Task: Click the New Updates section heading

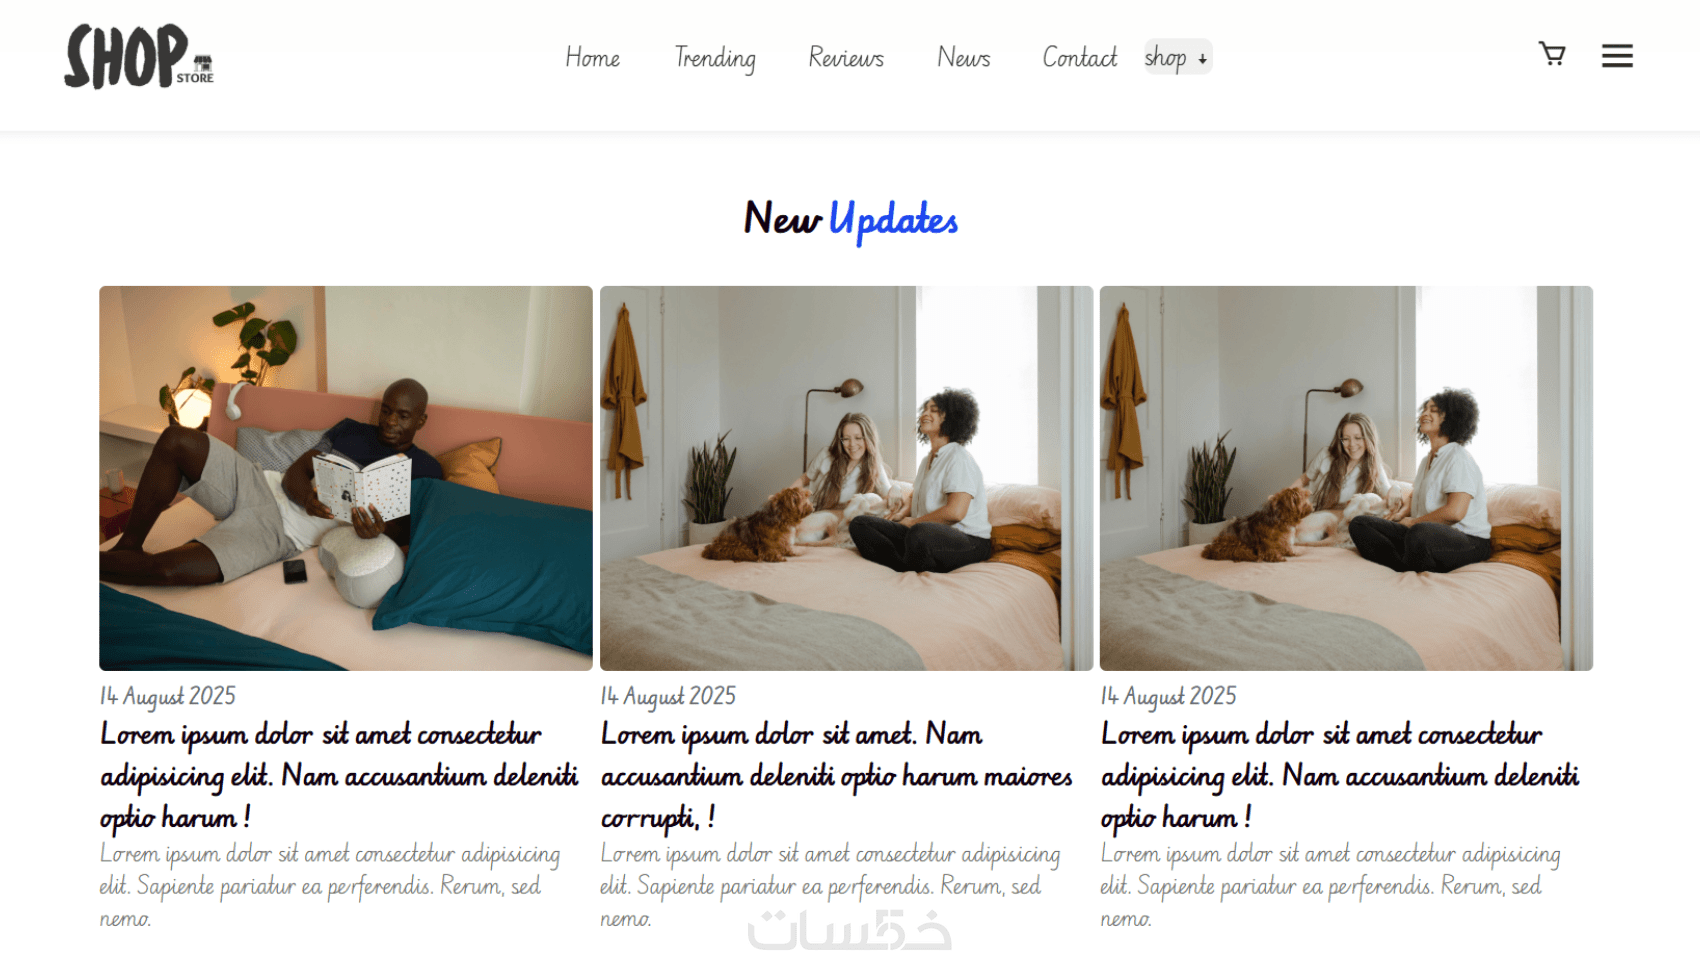Action: (851, 220)
